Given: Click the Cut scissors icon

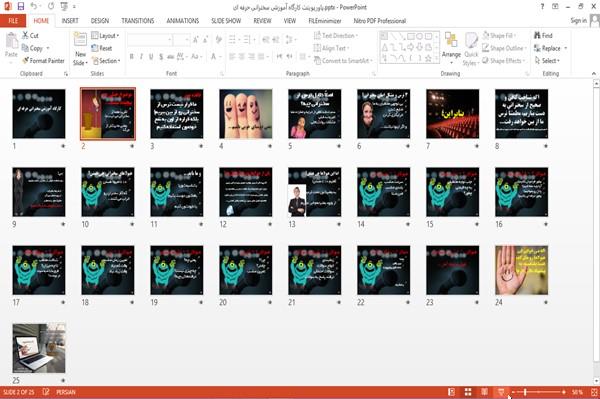Looking at the screenshot, I should pyautogui.click(x=26, y=35).
